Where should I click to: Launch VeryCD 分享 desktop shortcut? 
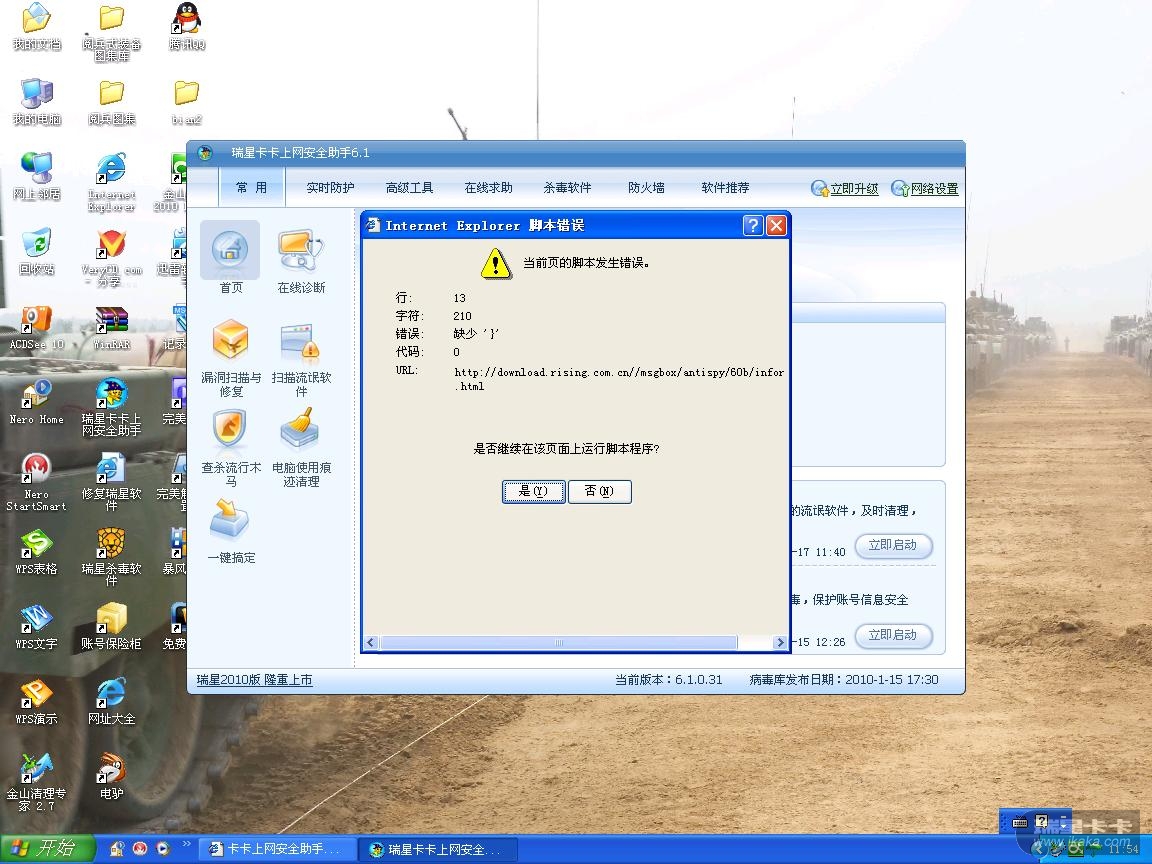point(112,257)
